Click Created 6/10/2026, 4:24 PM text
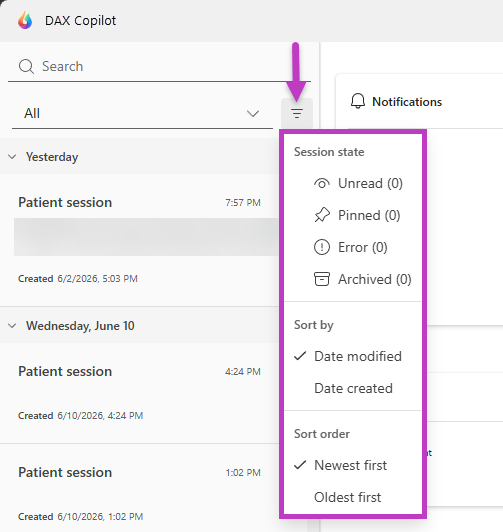Screen dimensions: 503x532 [80, 416]
